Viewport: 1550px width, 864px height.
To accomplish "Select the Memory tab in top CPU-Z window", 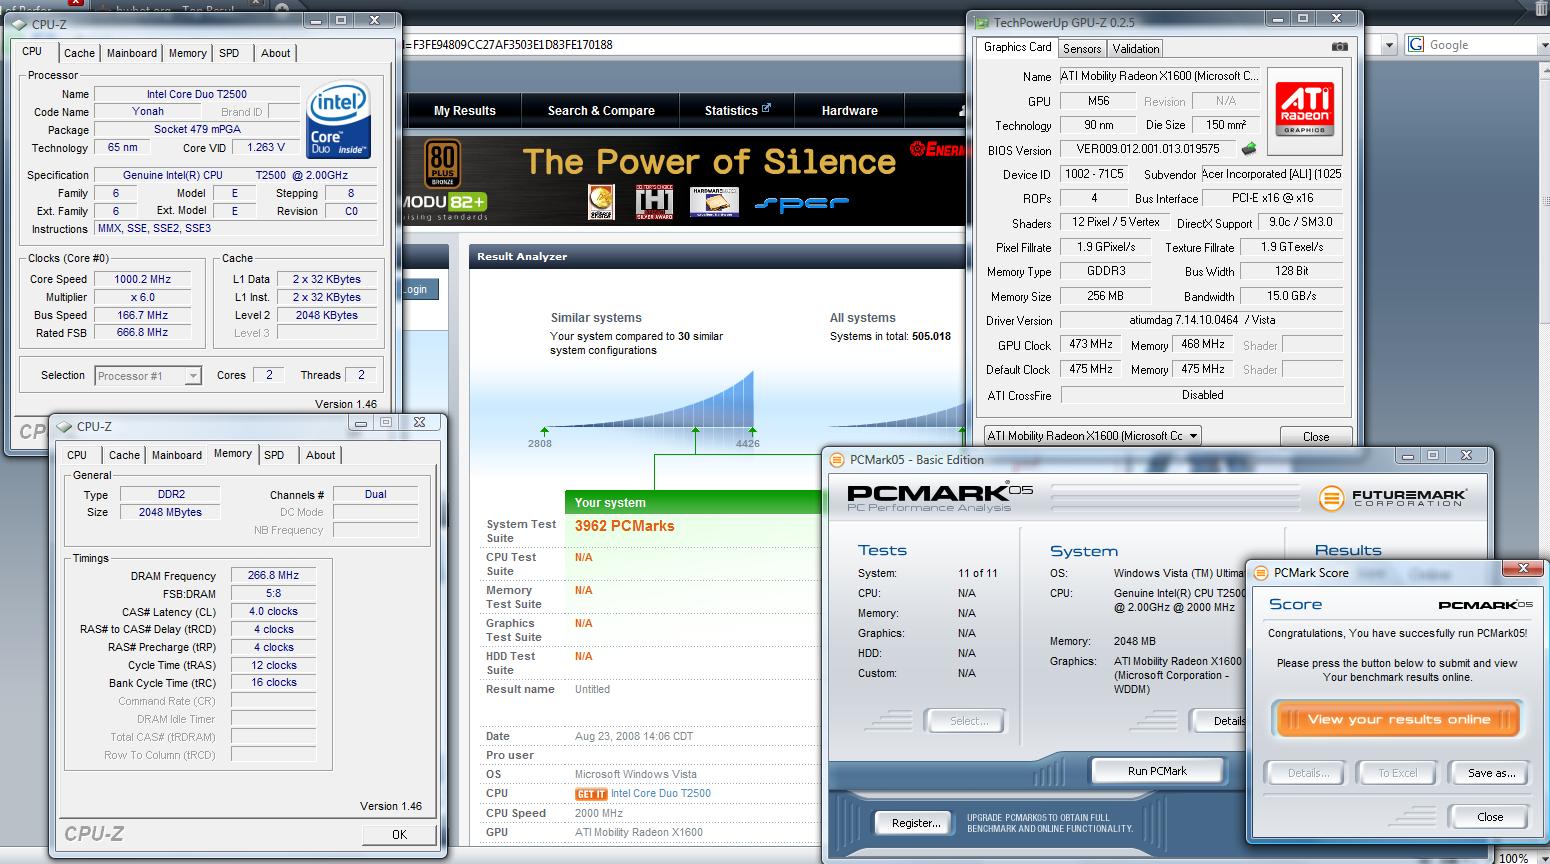I will [187, 53].
